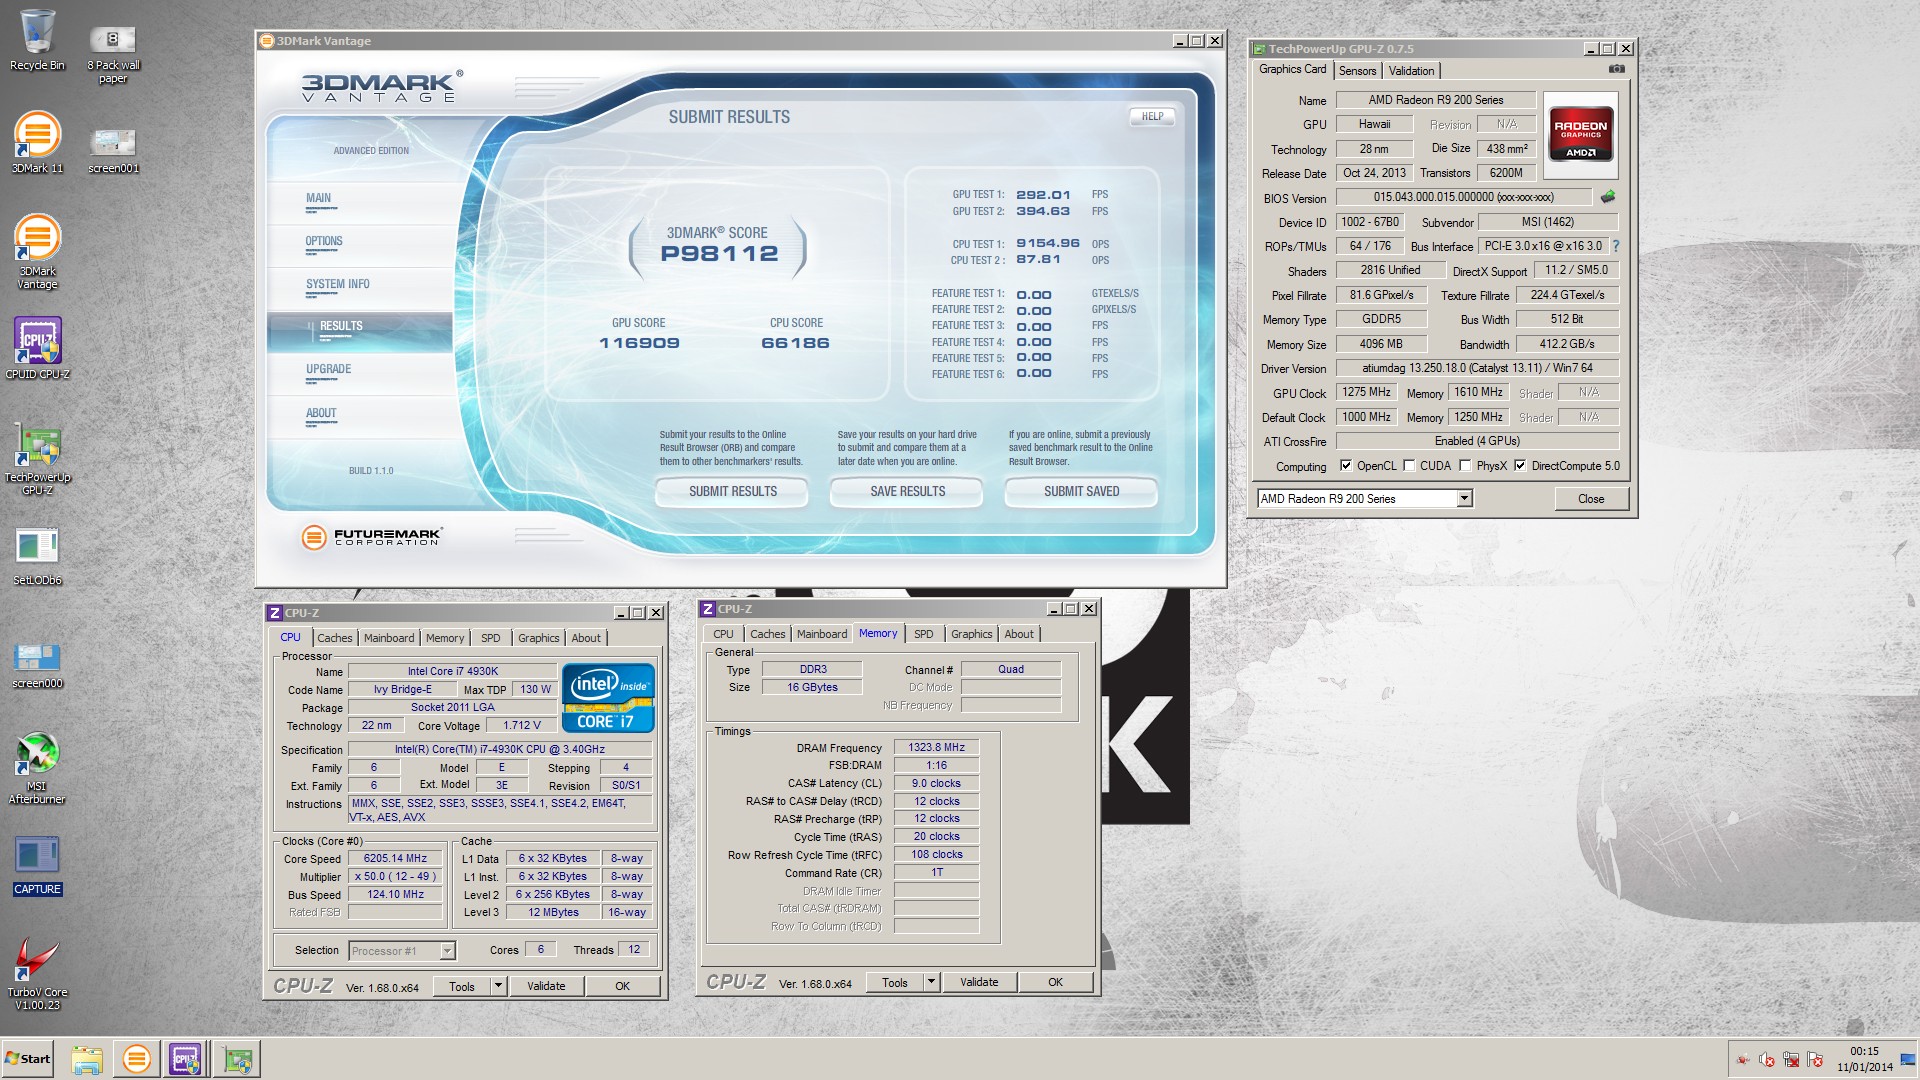Toggle the OpenCL checkbox in GPU-Z

click(x=1346, y=466)
